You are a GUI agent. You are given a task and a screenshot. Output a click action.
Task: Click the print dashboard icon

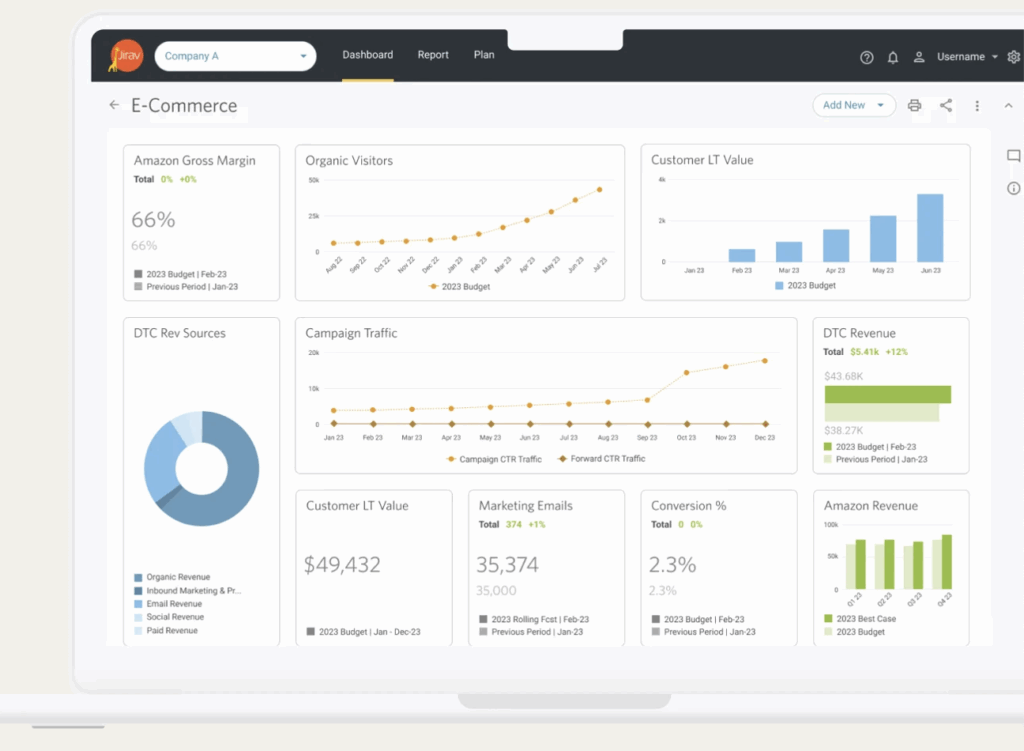pyautogui.click(x=914, y=105)
